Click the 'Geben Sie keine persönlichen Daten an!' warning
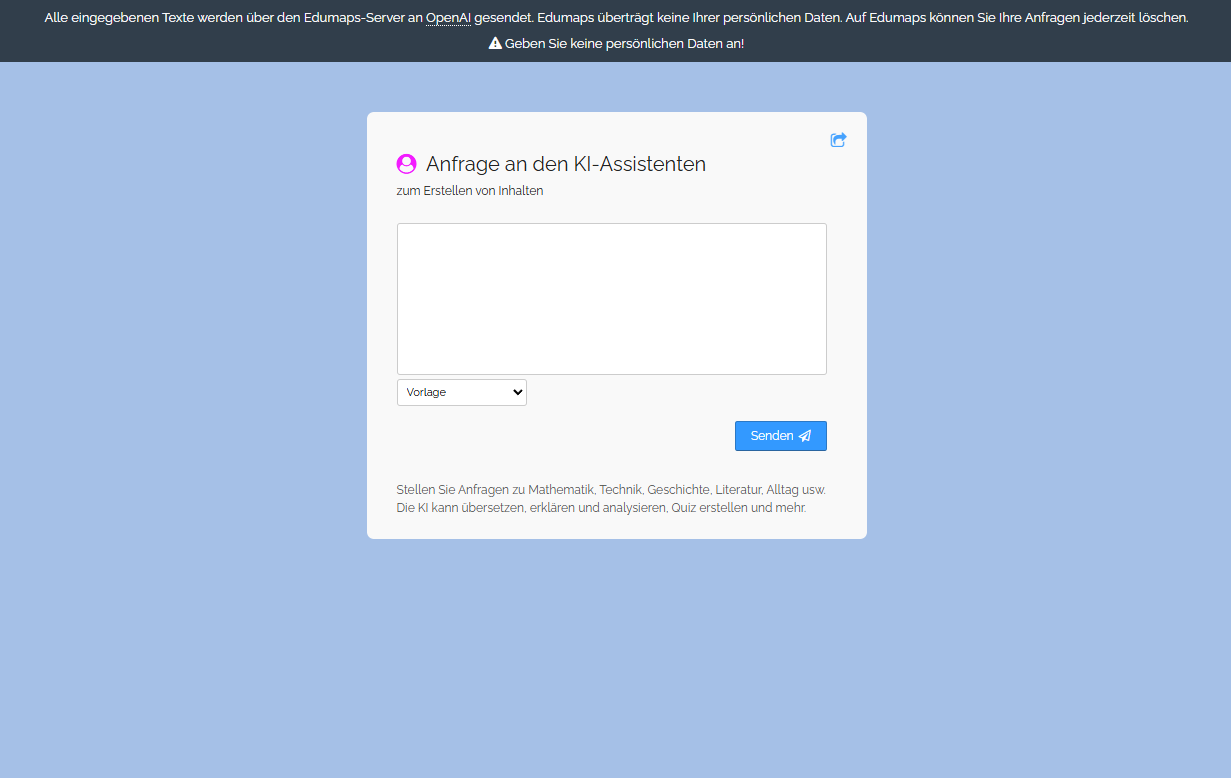The image size is (1231, 778). click(x=624, y=44)
